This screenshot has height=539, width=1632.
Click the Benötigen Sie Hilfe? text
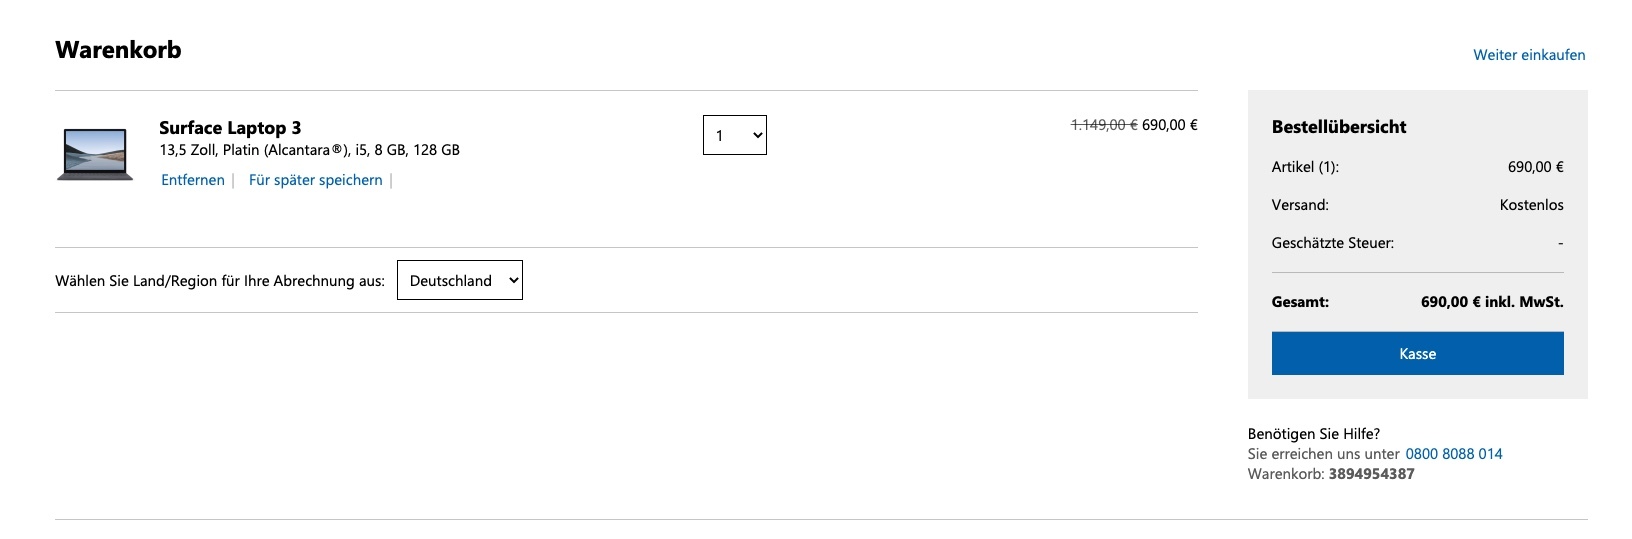tap(1314, 434)
